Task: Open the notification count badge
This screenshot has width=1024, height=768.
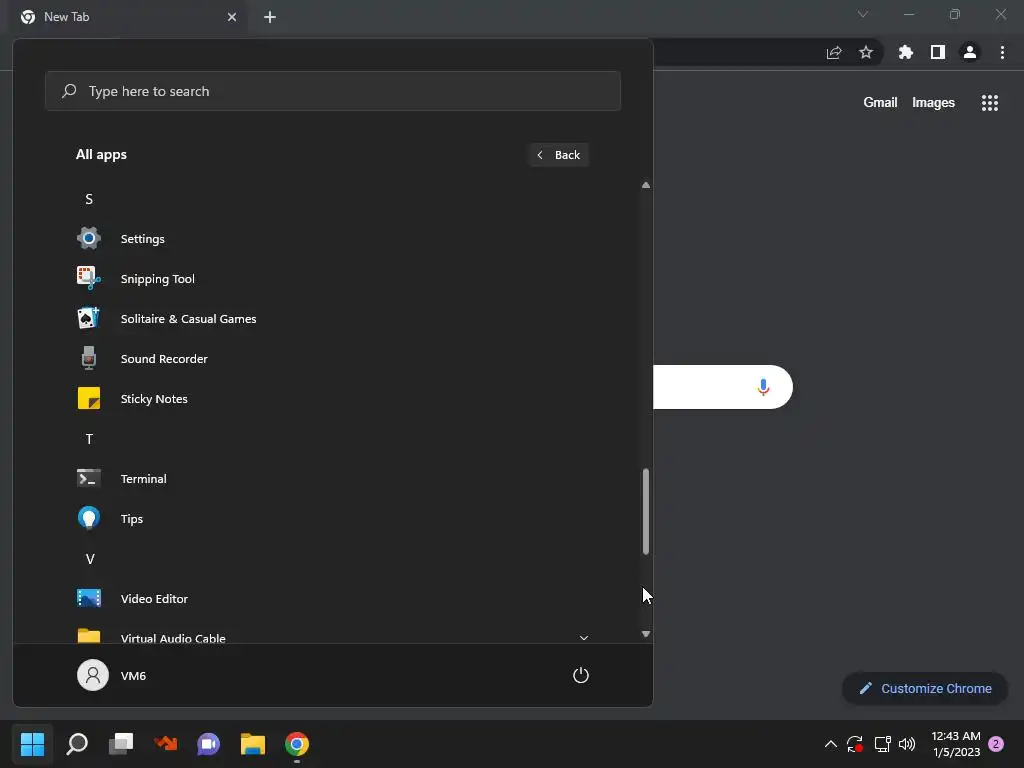Action: (996, 744)
